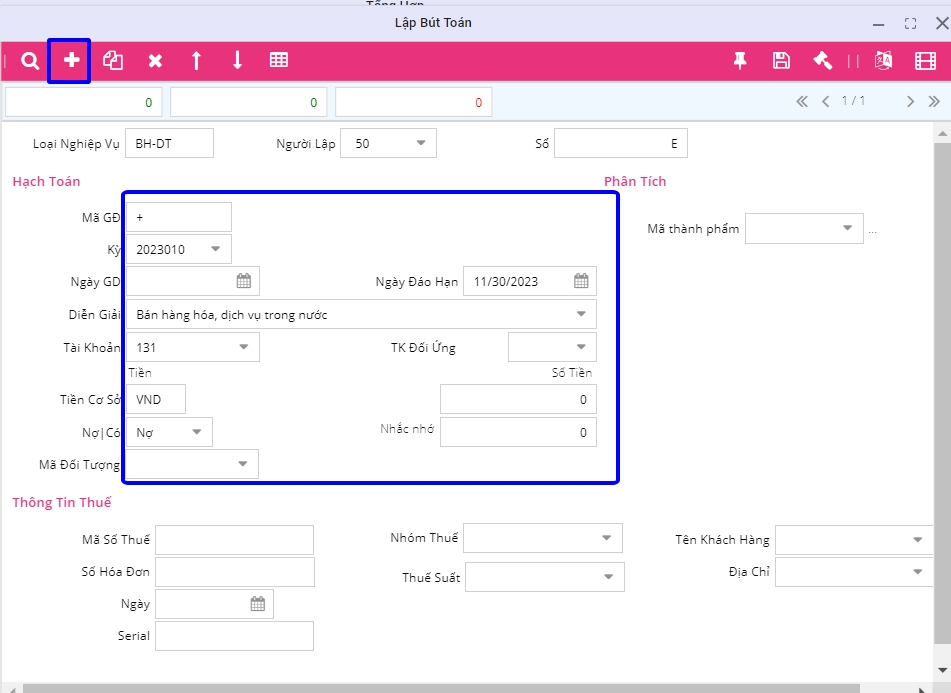Pin the window using pushpin icon
Viewport: 951px width, 693px height.
(740, 61)
